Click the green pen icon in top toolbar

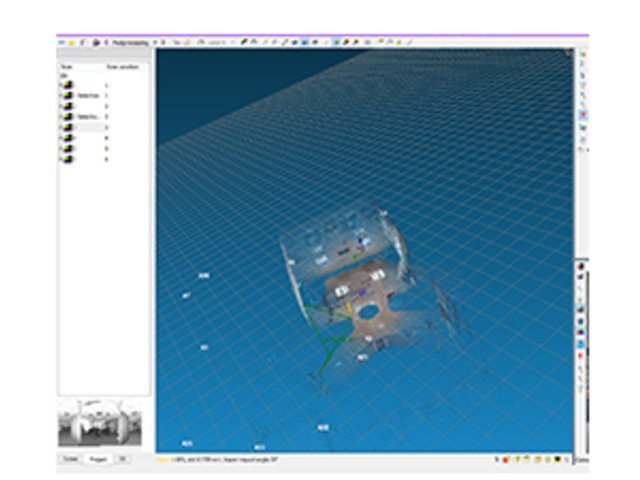[x=244, y=42]
